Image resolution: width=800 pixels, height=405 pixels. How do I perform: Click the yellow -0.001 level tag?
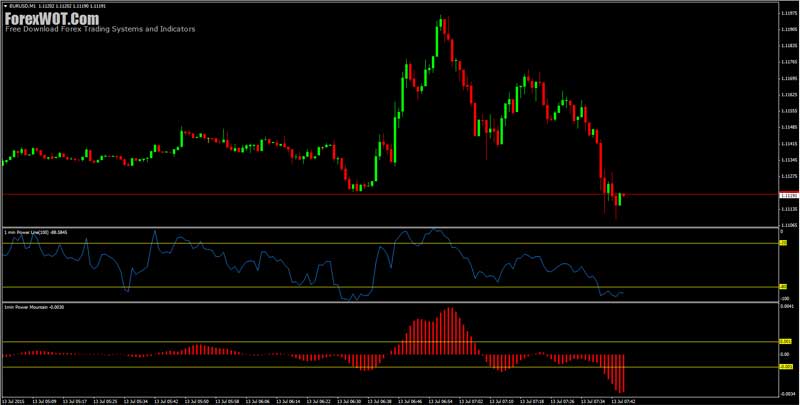coord(786,367)
